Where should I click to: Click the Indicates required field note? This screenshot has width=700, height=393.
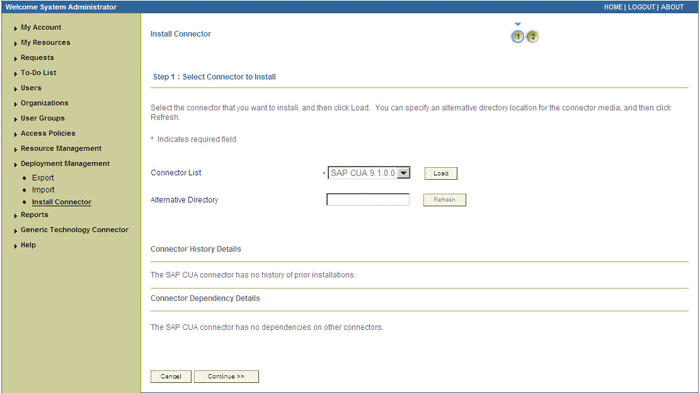pyautogui.click(x=196, y=139)
